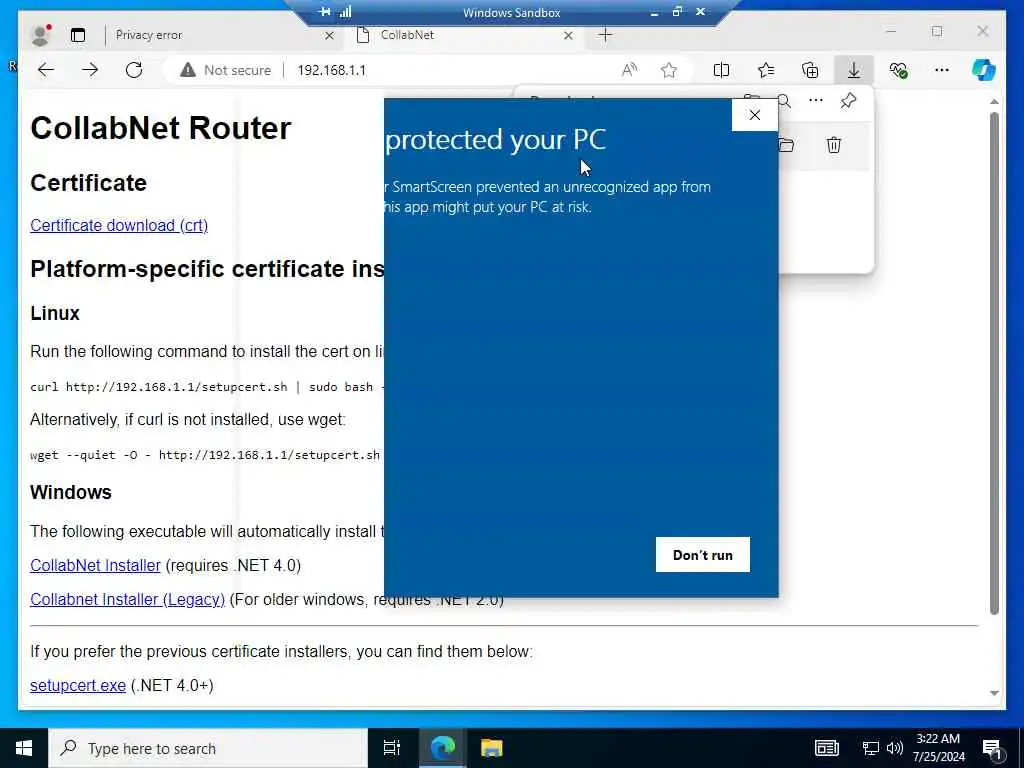The width and height of the screenshot is (1024, 768).
Task: Click the Windows Sandbox pin icon
Action: tap(324, 12)
